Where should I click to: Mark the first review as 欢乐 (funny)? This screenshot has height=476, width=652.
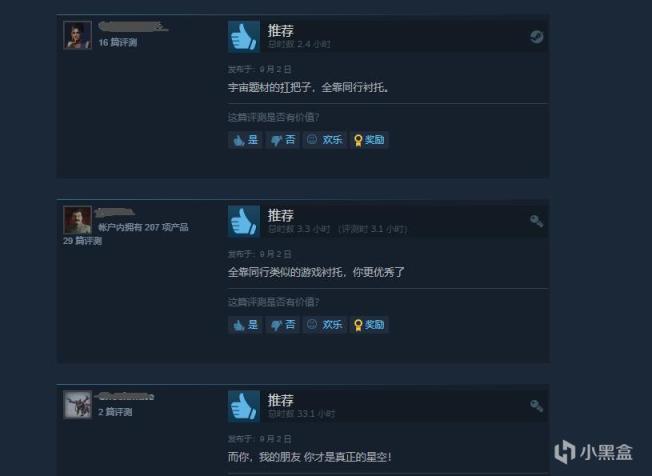[325, 140]
